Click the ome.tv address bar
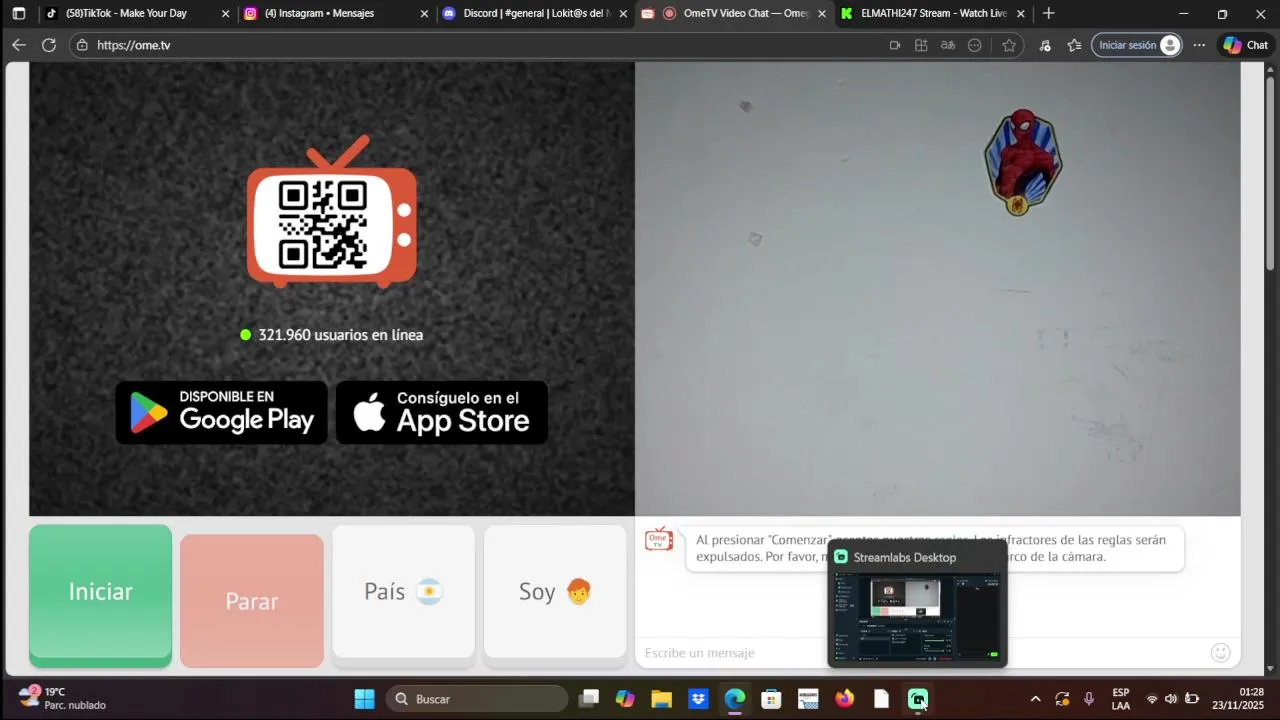 tap(480, 45)
